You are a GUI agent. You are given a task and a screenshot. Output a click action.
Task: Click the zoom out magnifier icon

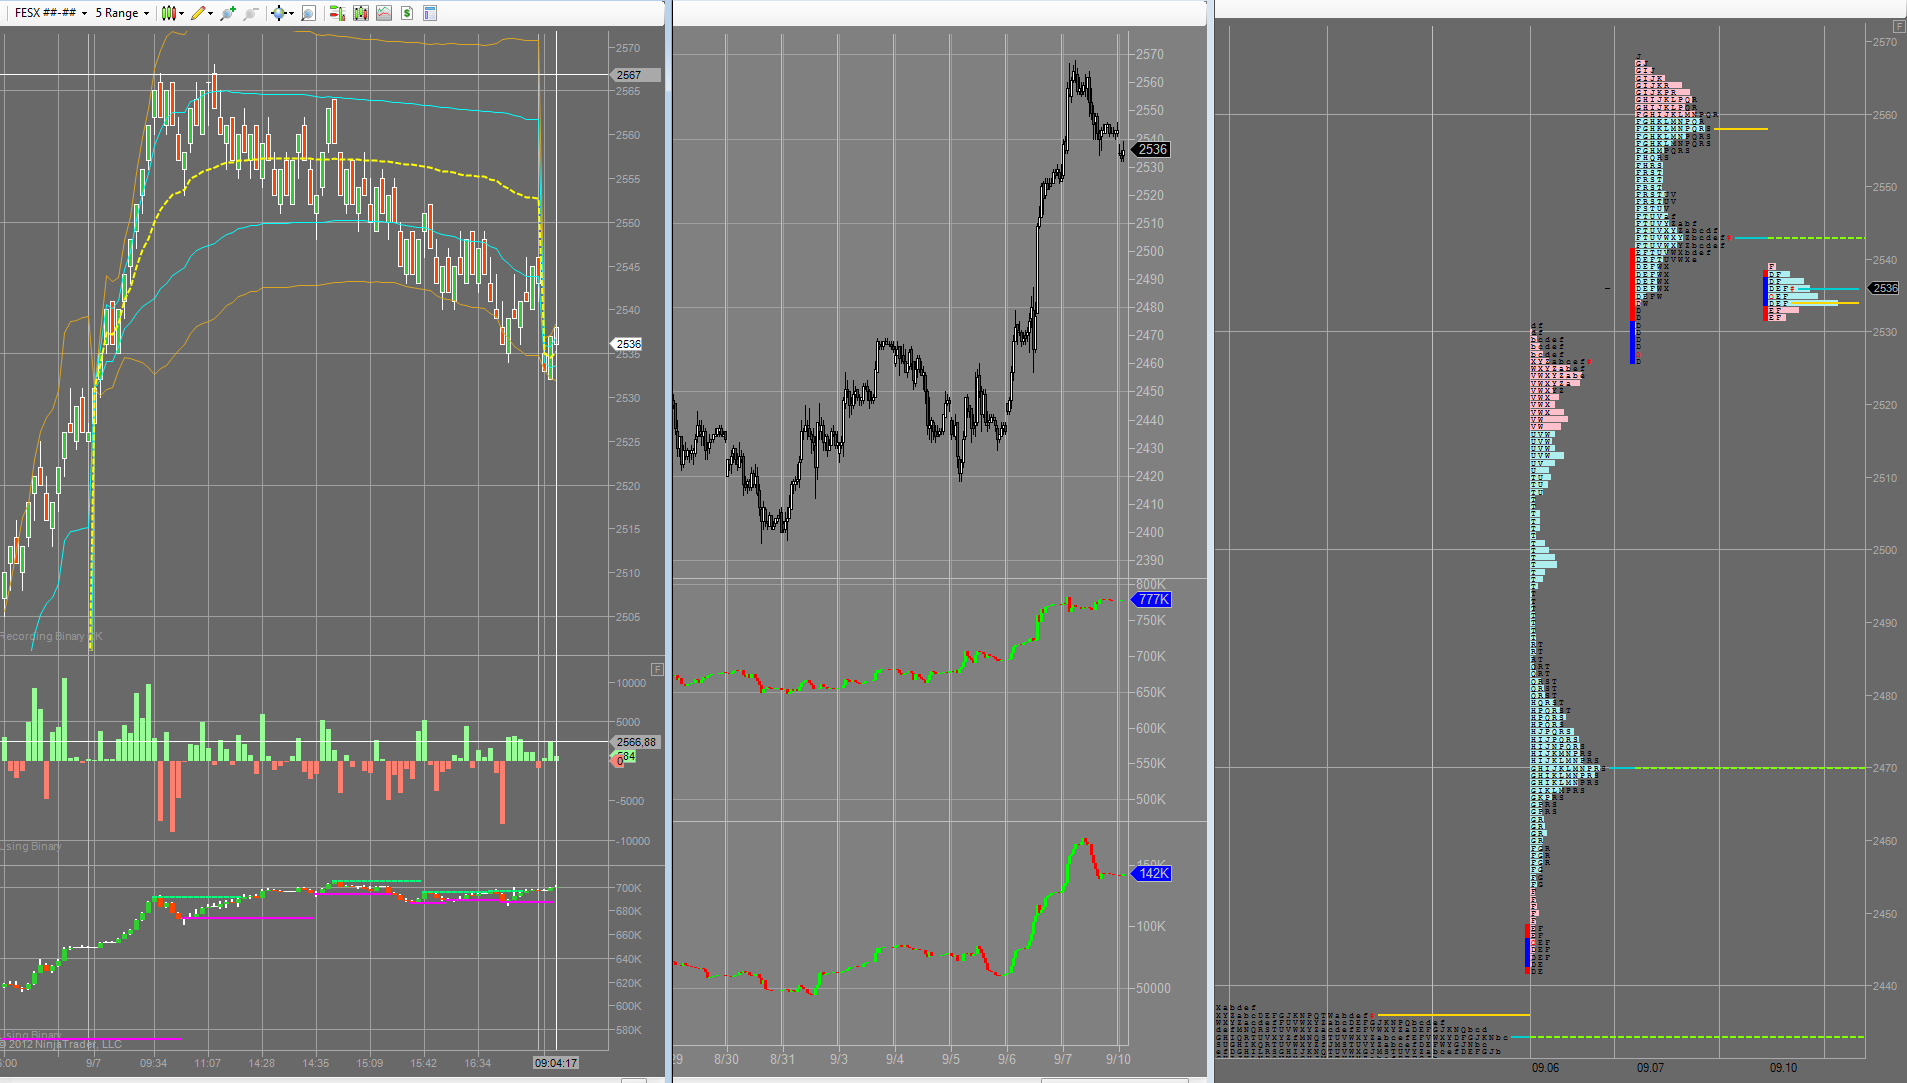click(251, 13)
